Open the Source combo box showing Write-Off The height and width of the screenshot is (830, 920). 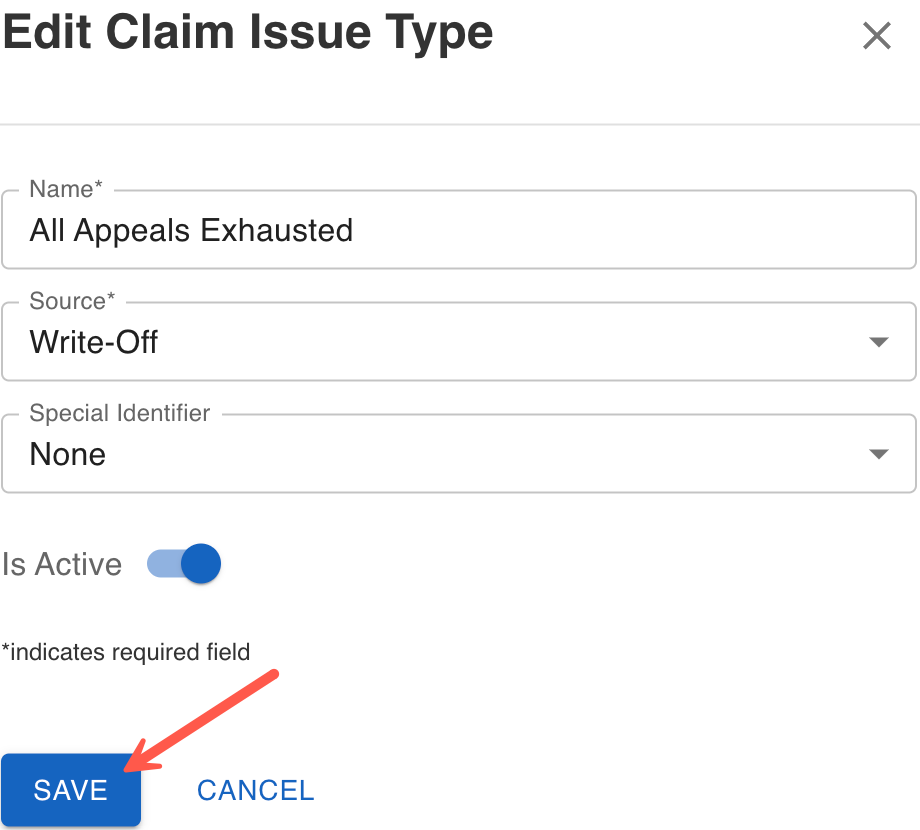pos(440,343)
